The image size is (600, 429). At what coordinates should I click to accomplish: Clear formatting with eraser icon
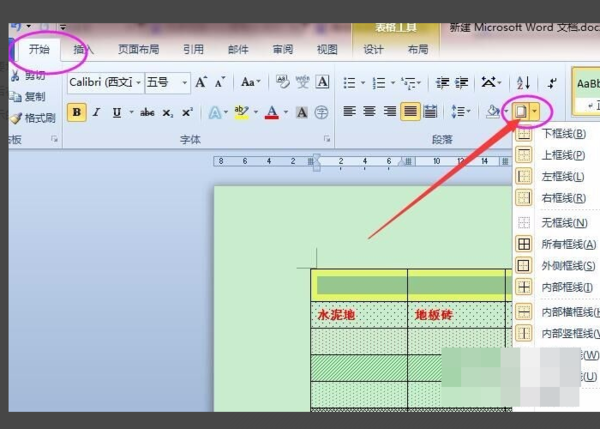tap(283, 82)
